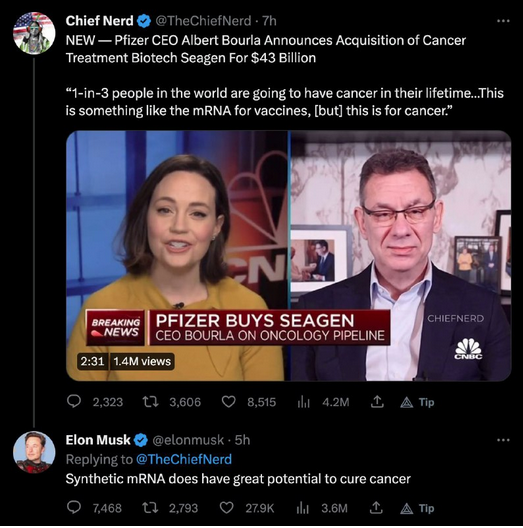Share Chief Nerd's tweet via upload icon

click(x=377, y=402)
